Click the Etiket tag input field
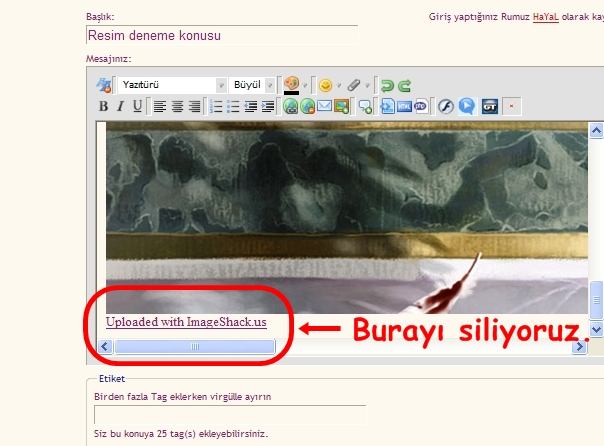Image resolution: width=604 pixels, height=446 pixels. coord(230,414)
